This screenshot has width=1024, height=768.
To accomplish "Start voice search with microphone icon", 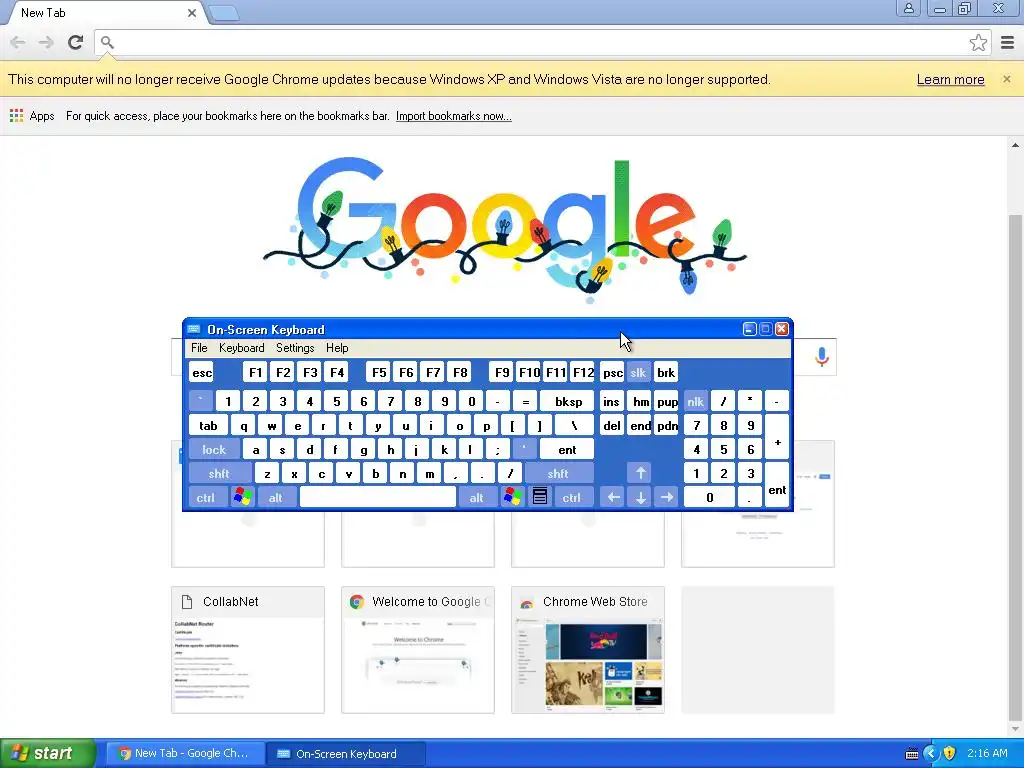I will click(822, 357).
